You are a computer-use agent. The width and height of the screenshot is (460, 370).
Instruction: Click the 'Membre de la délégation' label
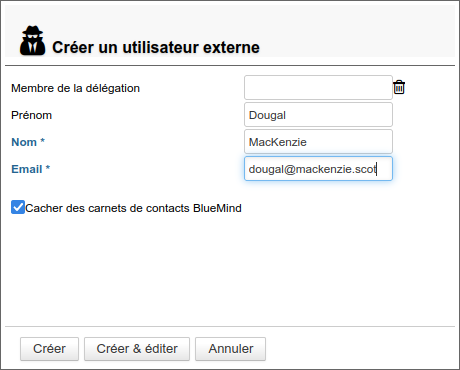click(x=75, y=88)
